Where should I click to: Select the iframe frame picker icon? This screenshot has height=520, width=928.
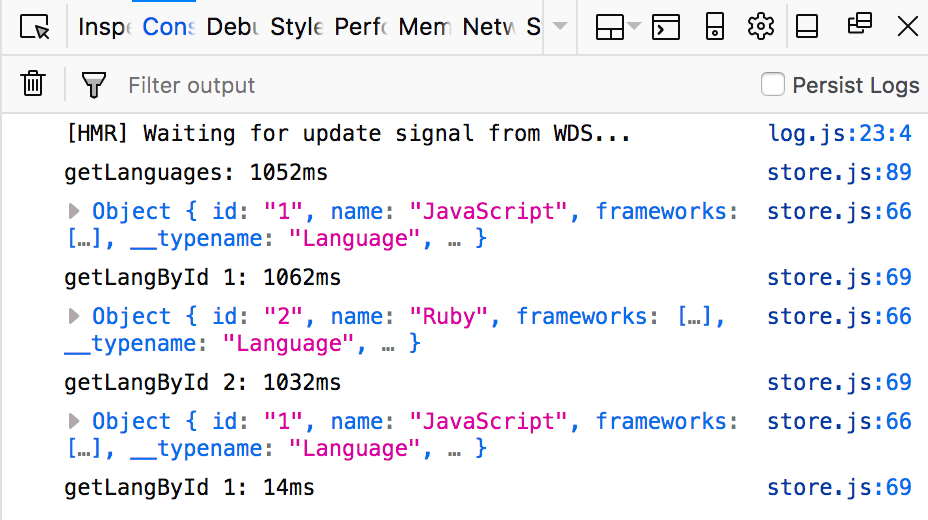click(609, 27)
